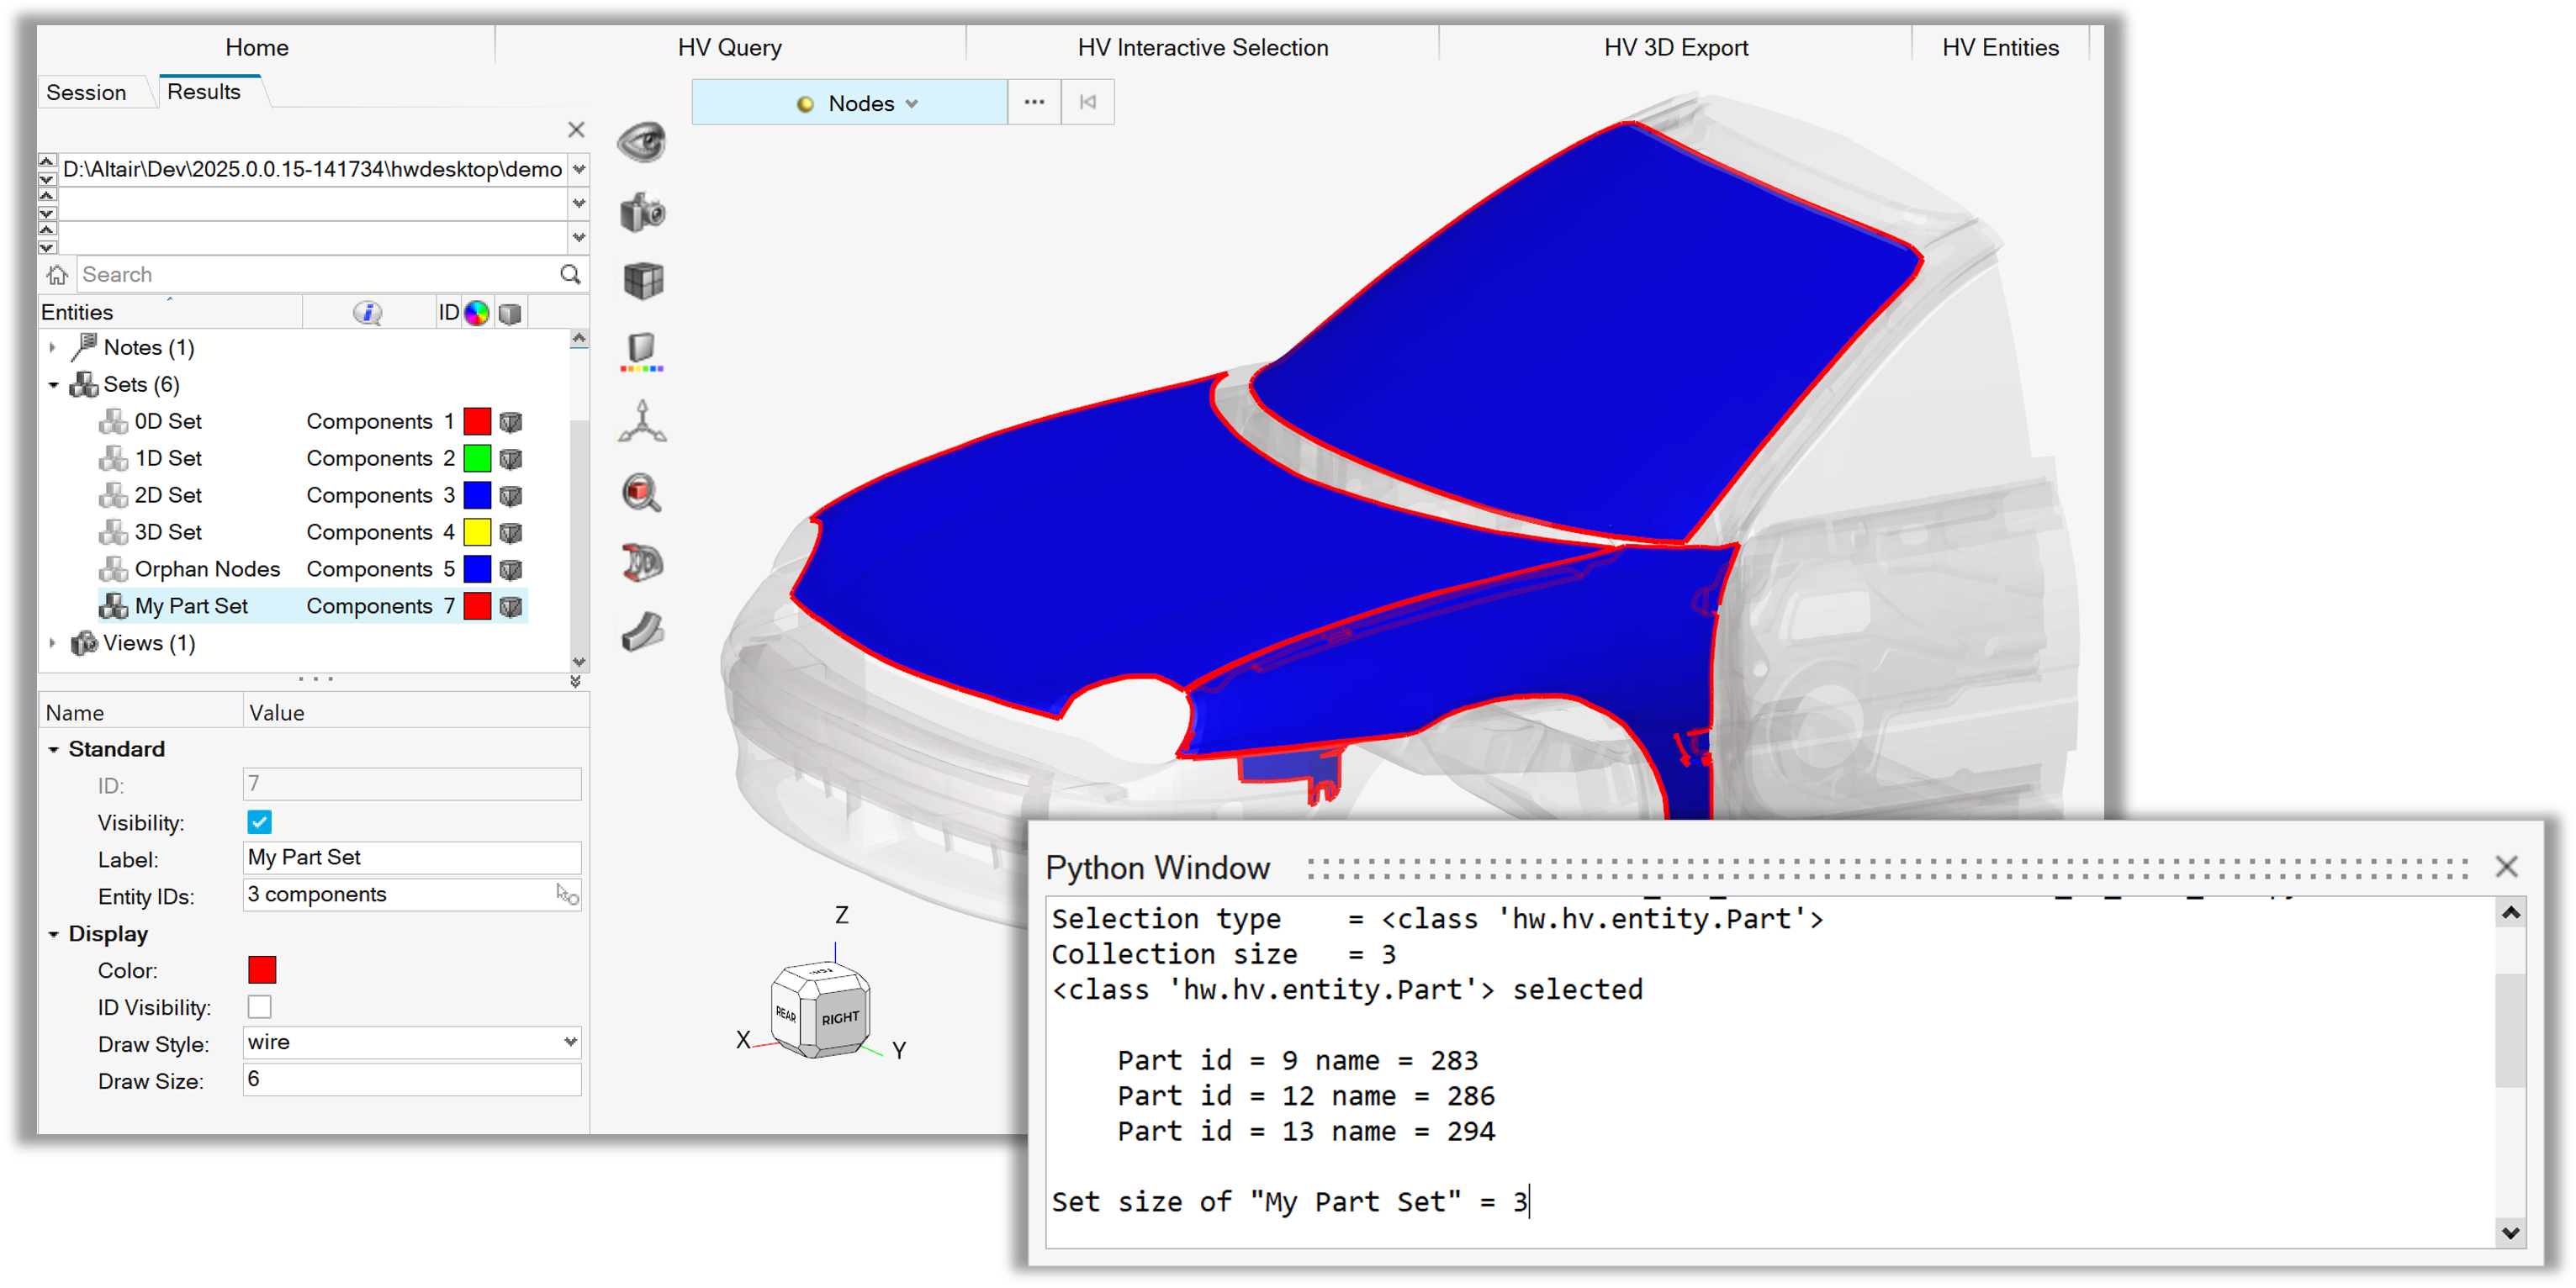Collapse the Sets tree node

pos(53,385)
